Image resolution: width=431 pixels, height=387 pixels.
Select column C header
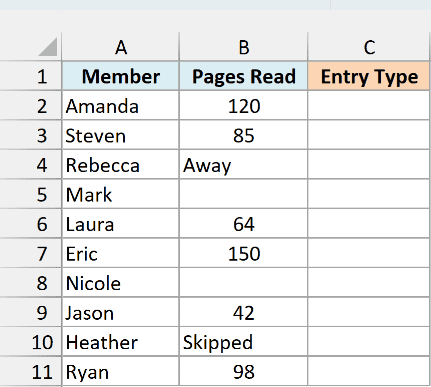(369, 47)
